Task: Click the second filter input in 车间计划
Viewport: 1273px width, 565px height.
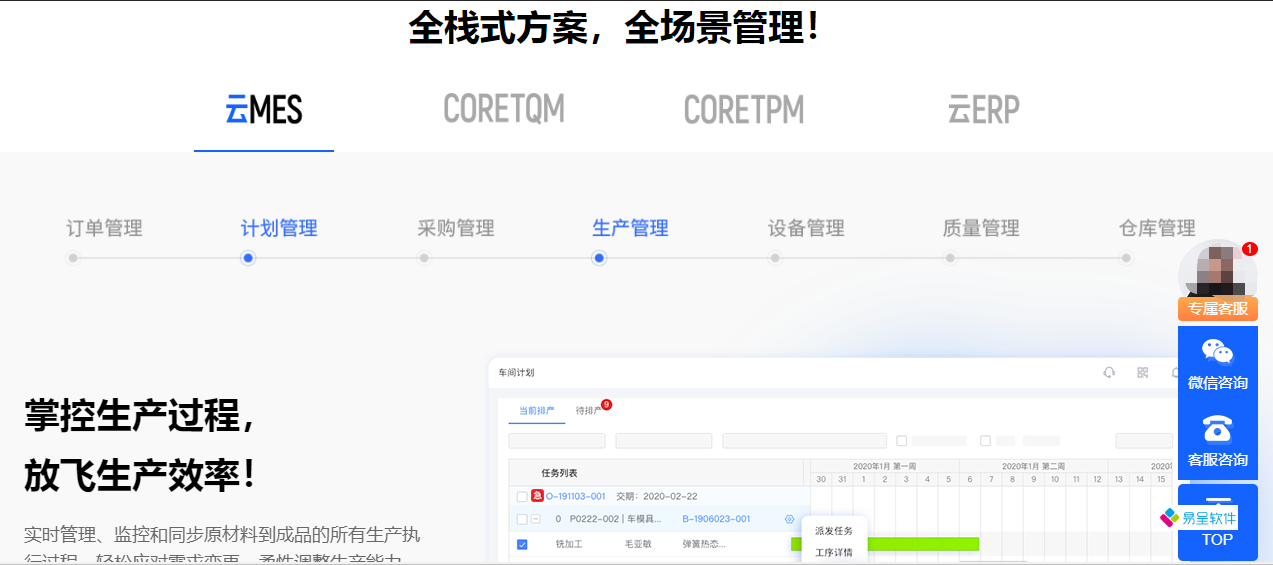Action: point(664,441)
